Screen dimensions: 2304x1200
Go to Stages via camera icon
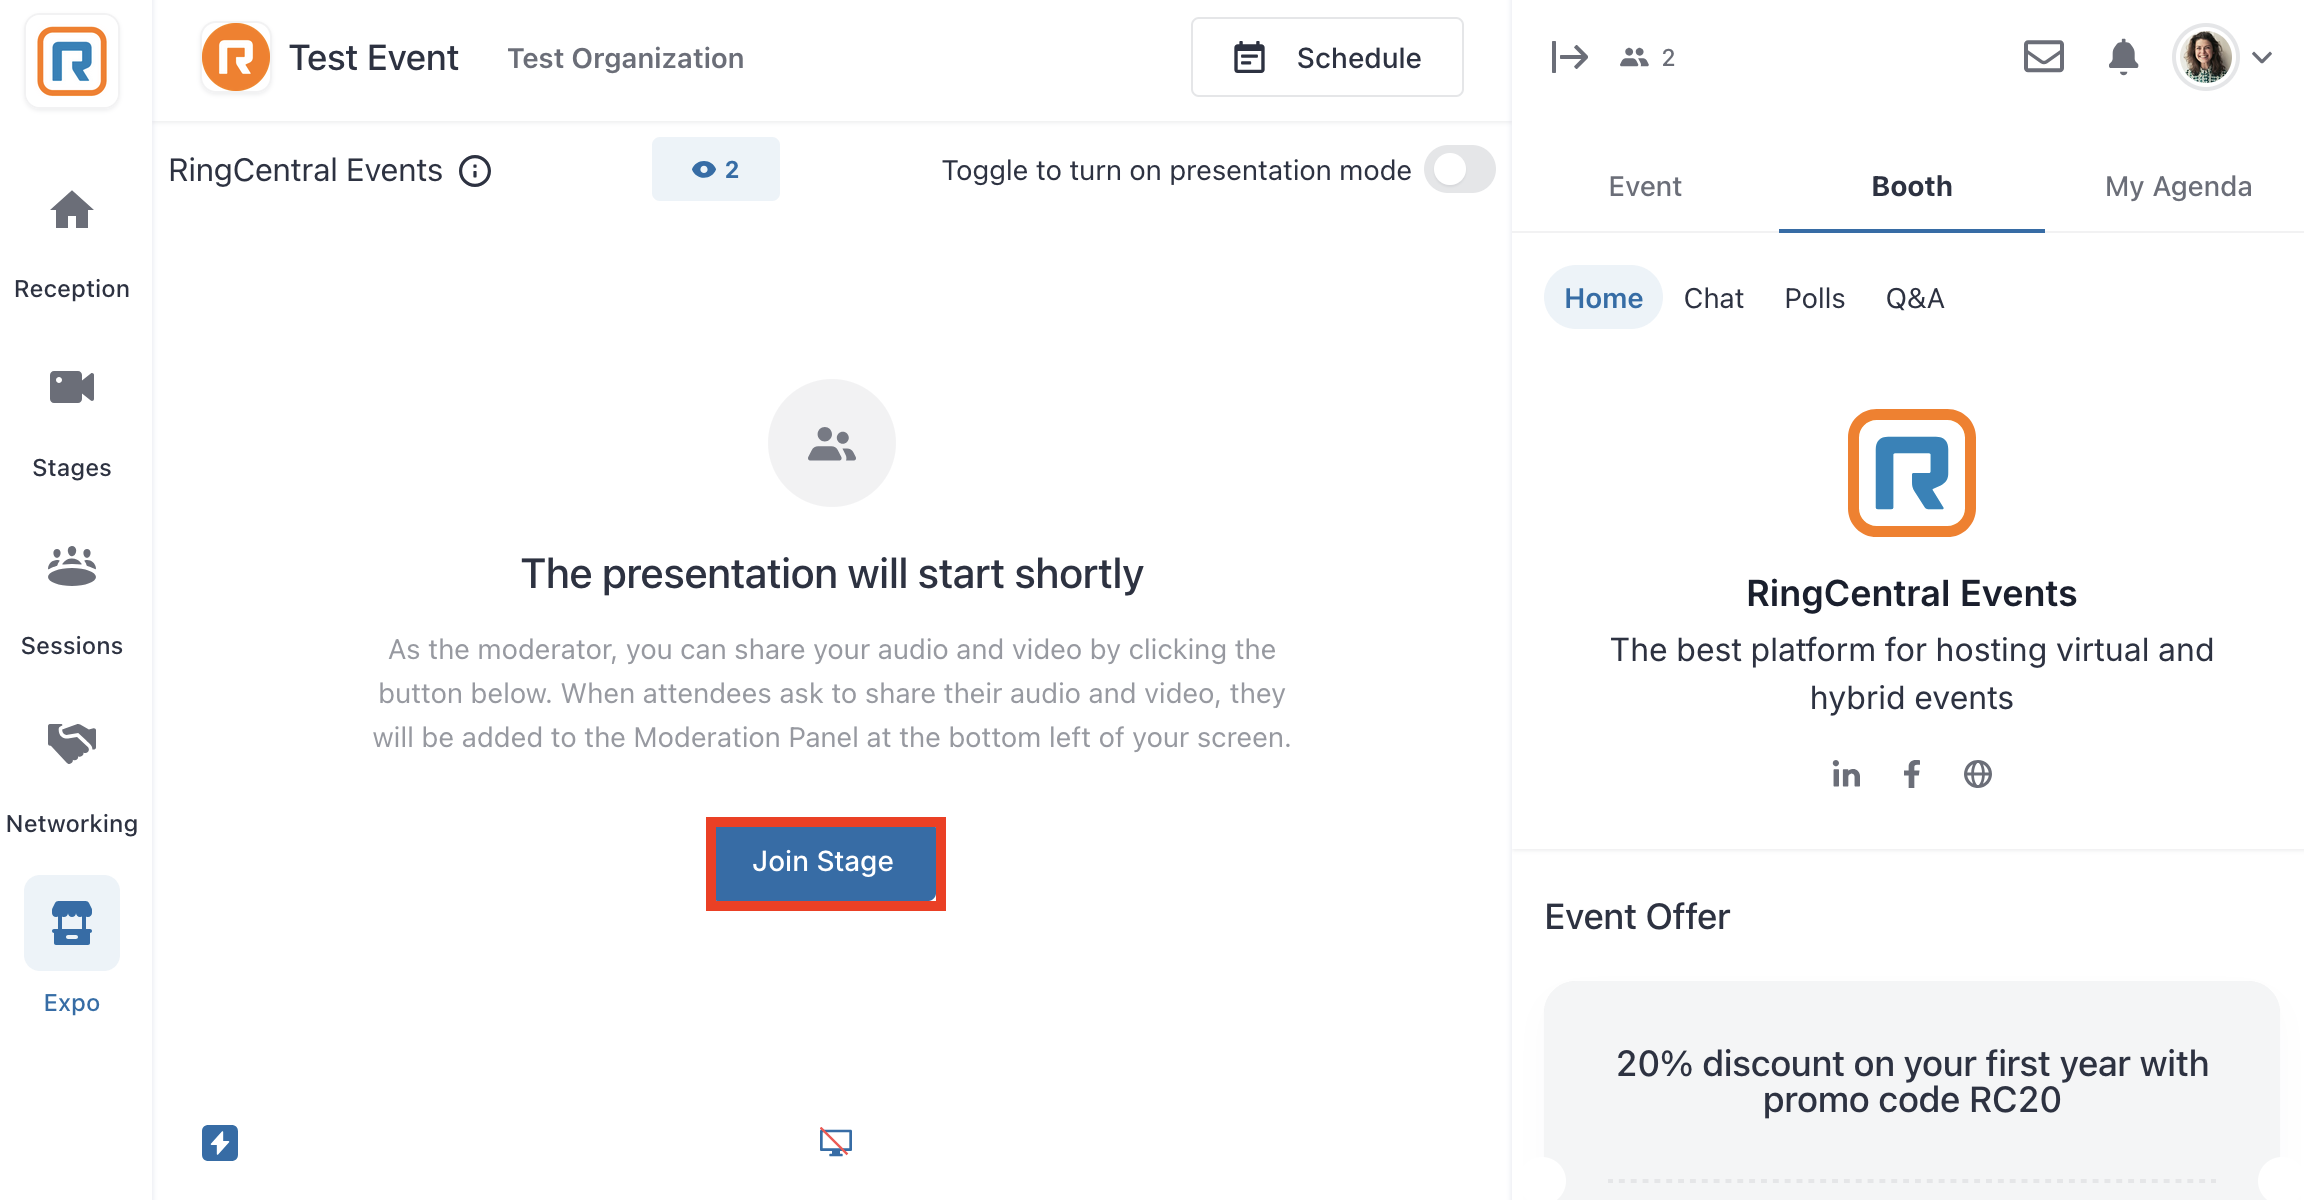[72, 387]
